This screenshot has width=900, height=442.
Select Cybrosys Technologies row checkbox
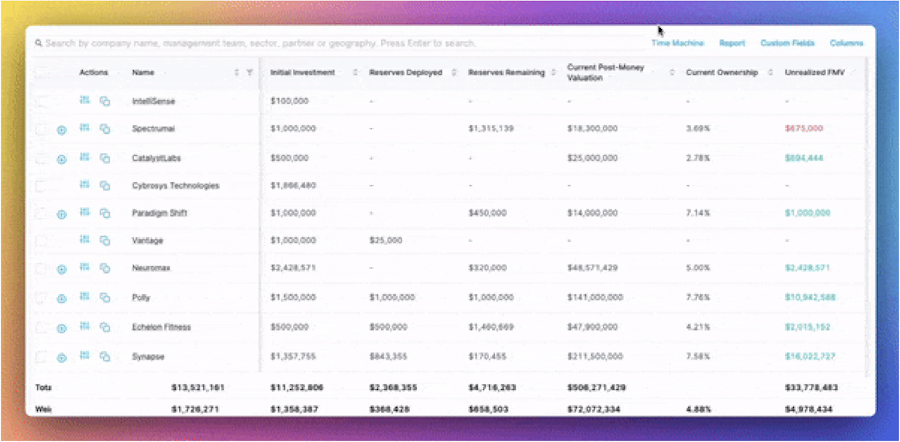41,186
